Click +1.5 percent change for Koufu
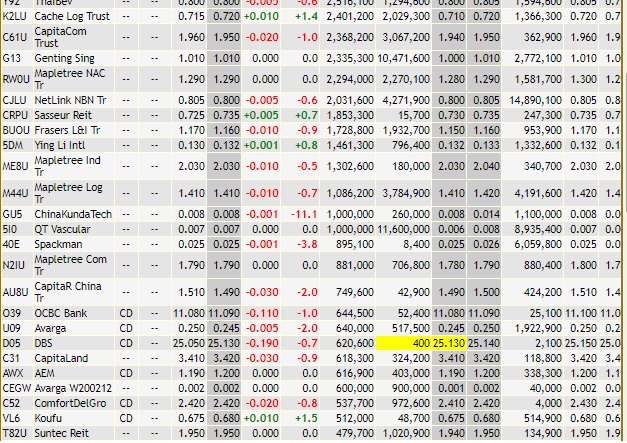 pyautogui.click(x=306, y=418)
